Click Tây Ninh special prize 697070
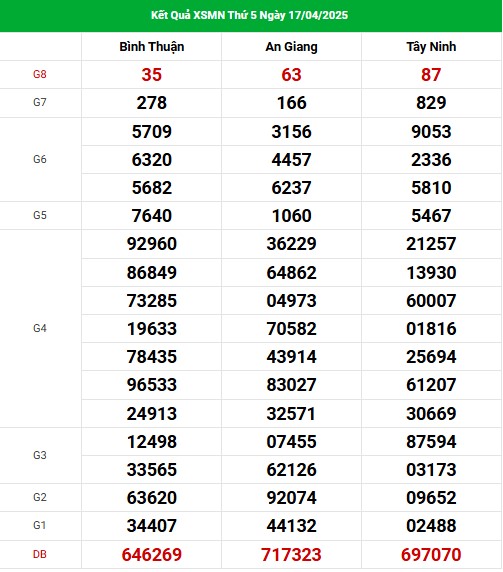 tap(432, 555)
